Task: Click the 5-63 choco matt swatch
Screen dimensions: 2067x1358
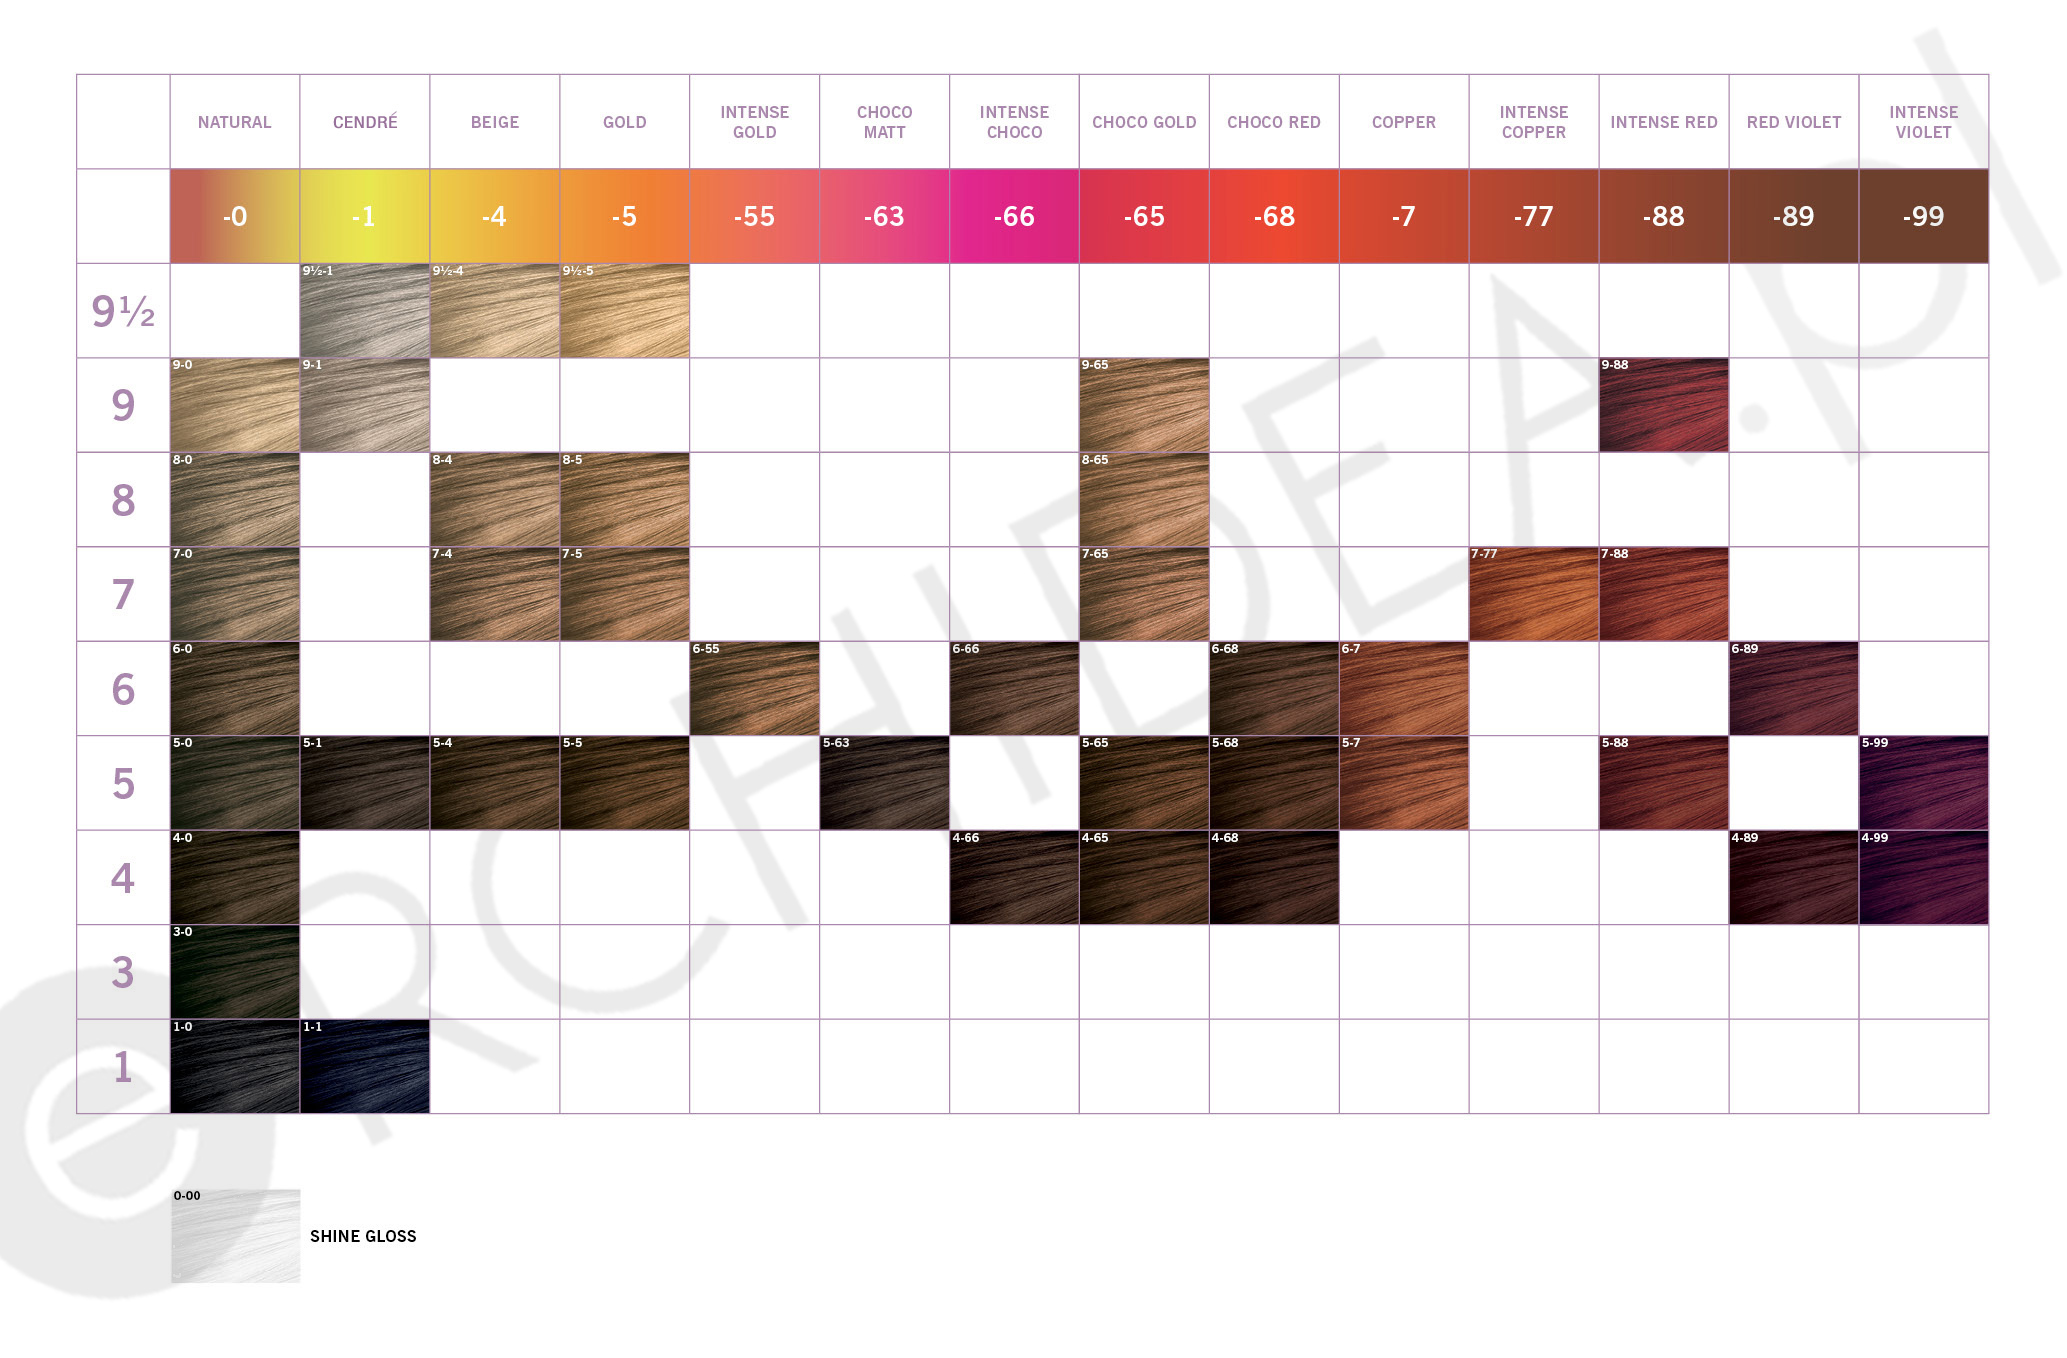Action: [x=885, y=783]
